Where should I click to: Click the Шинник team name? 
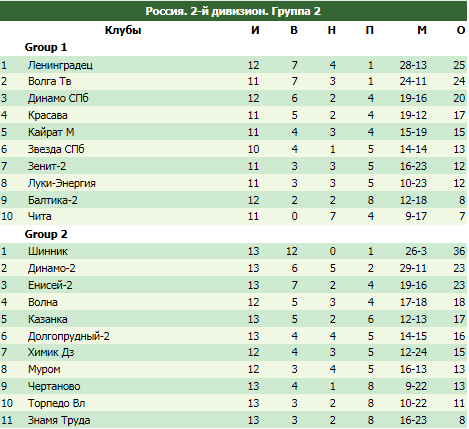pyautogui.click(x=48, y=251)
